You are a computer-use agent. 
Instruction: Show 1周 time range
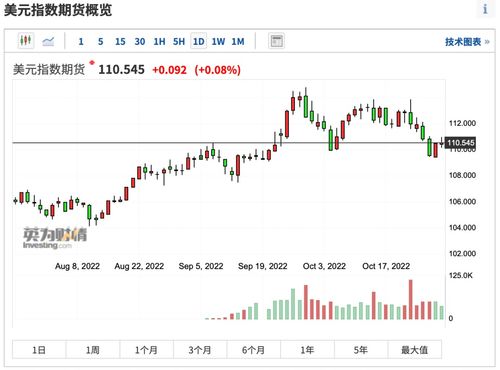tap(93, 350)
